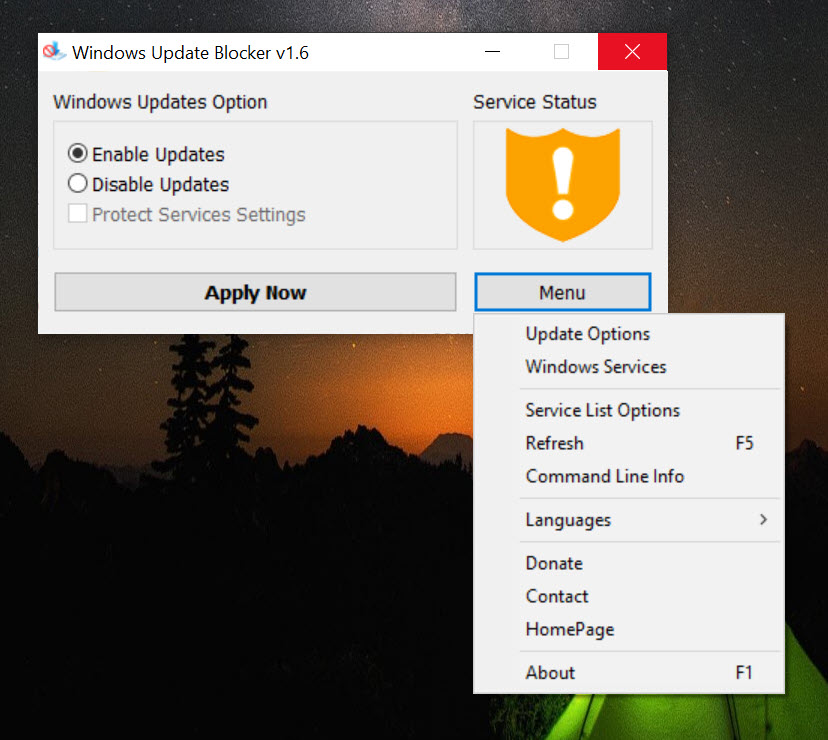
Task: Open Command Line Info menu entry
Action: [629, 476]
